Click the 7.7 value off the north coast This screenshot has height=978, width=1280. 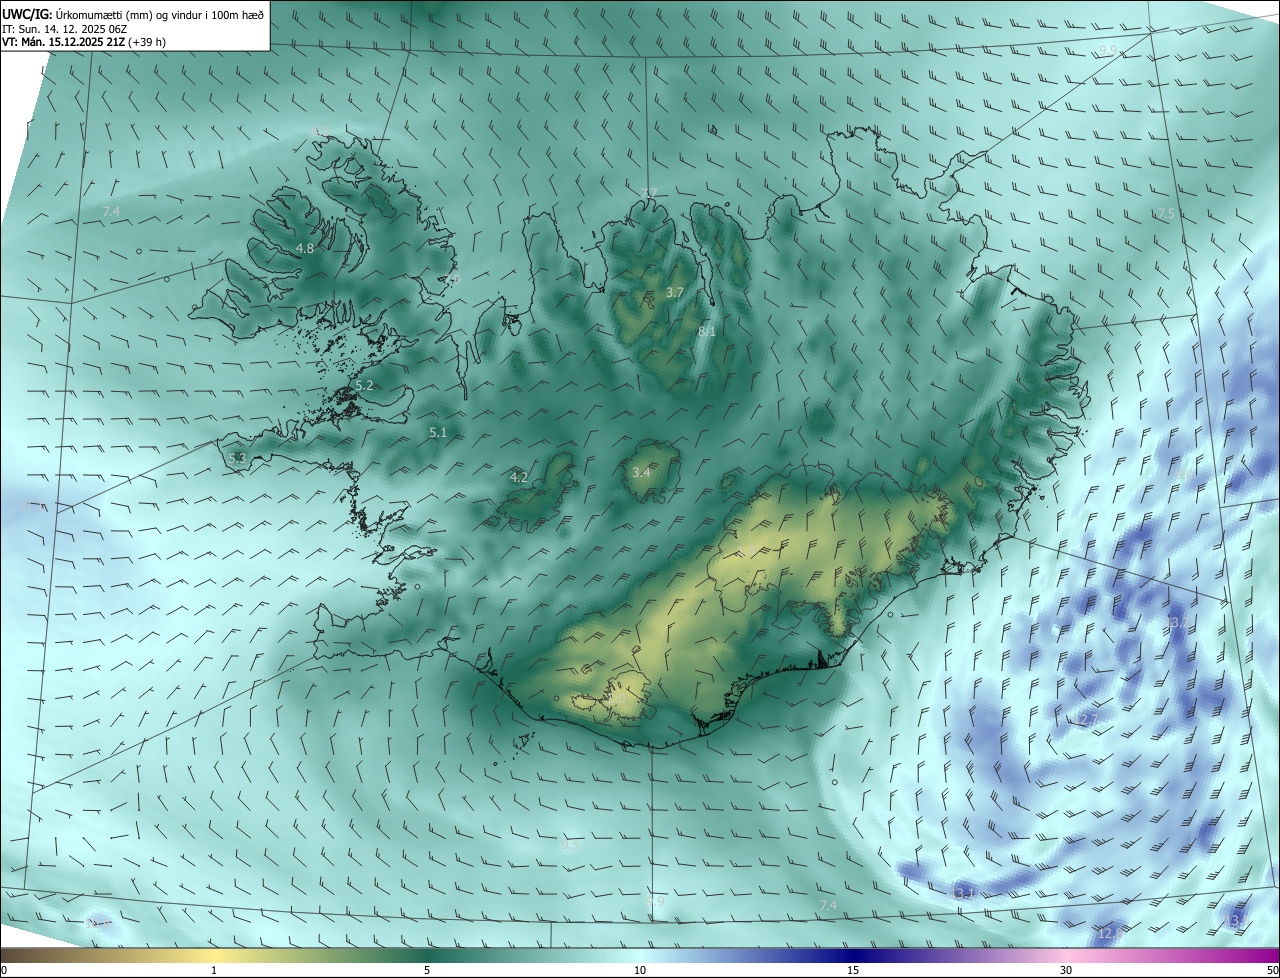(x=649, y=193)
